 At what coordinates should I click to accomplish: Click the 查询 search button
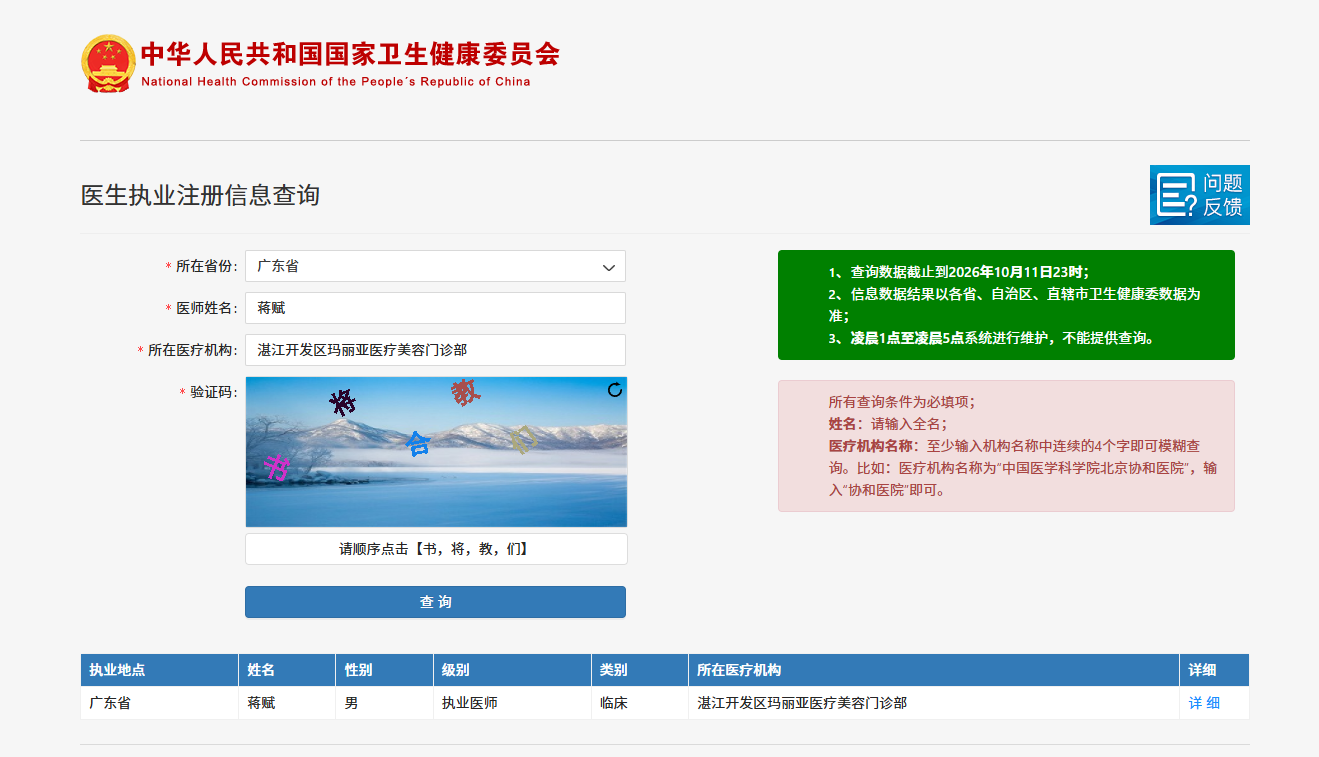(435, 602)
